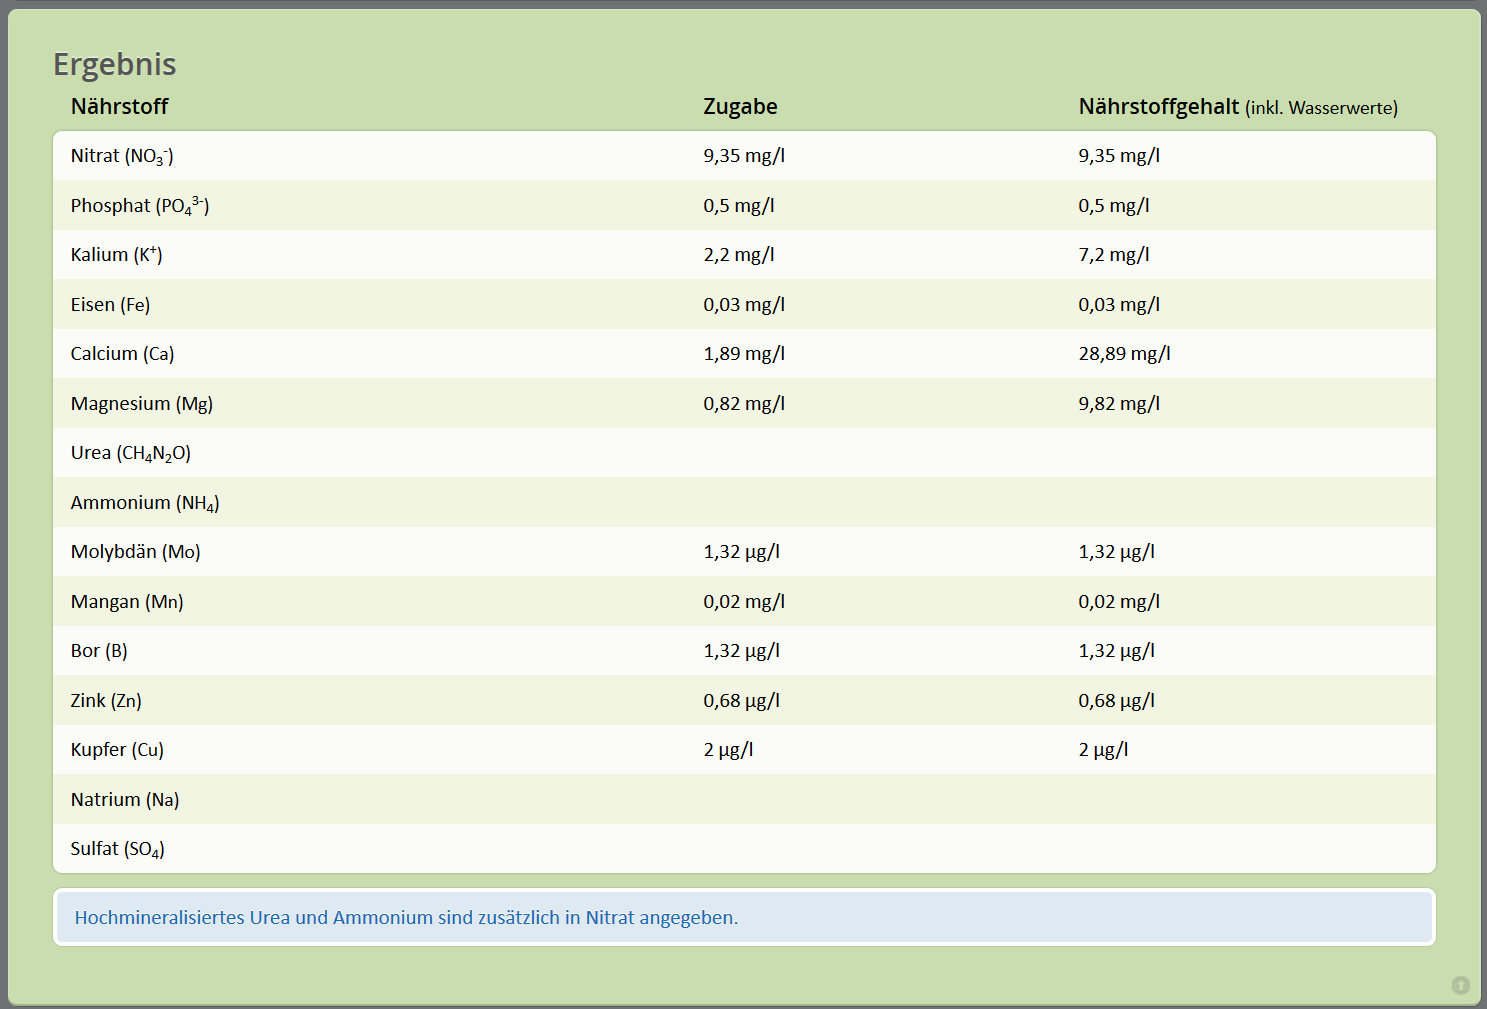Select the Nitrat (NO3) row label

[122, 156]
